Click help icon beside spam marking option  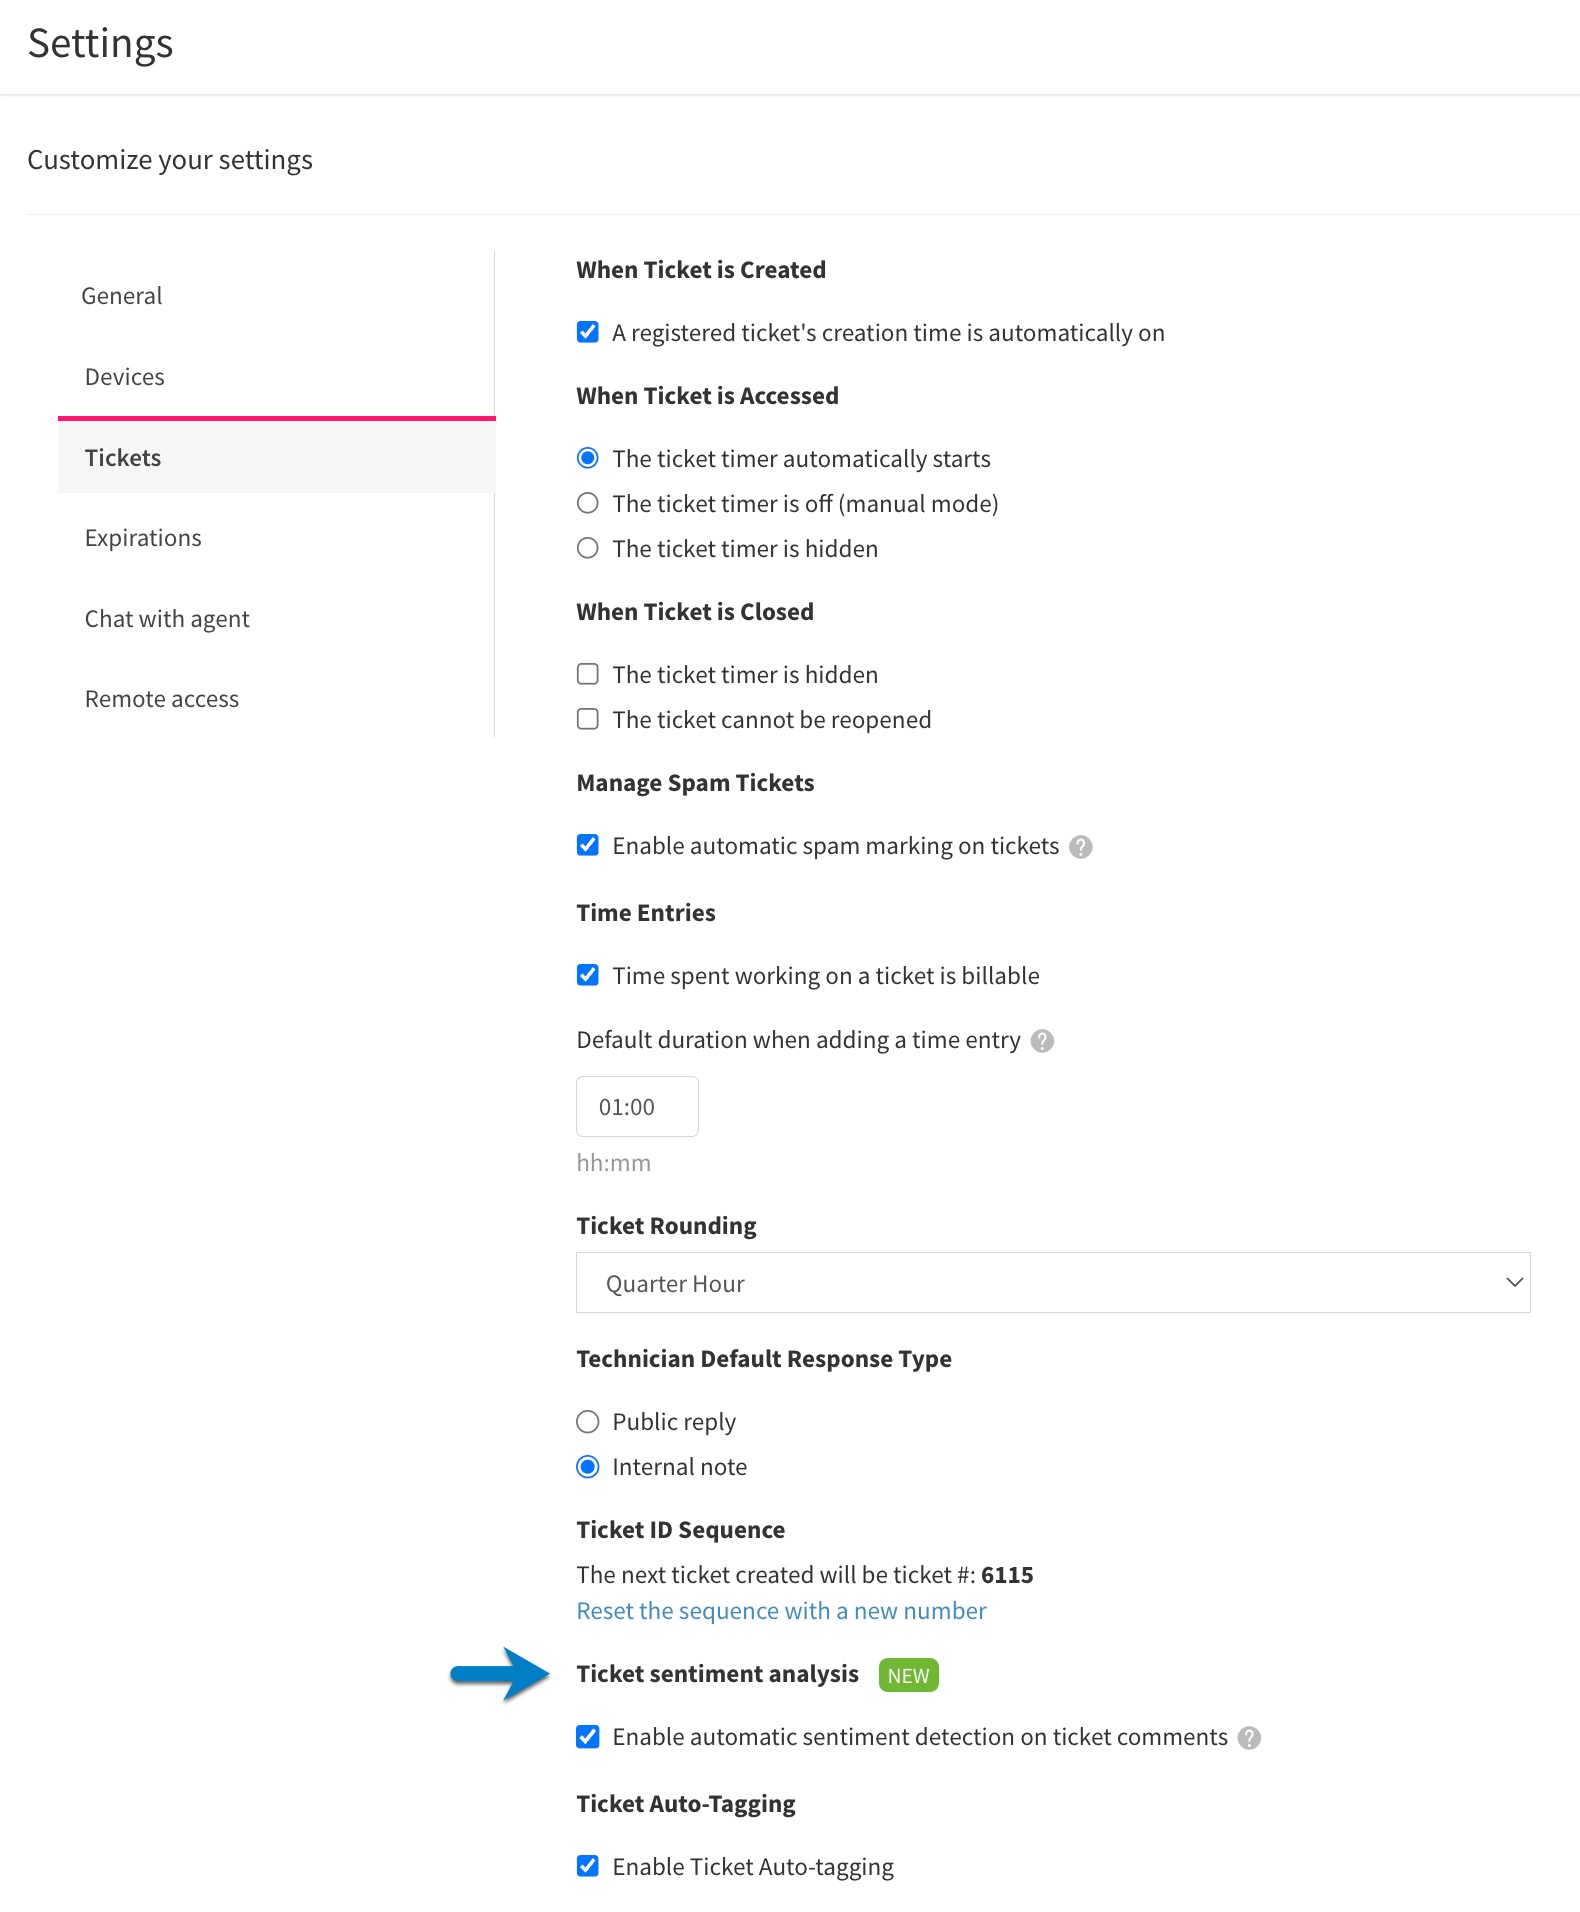point(1081,847)
